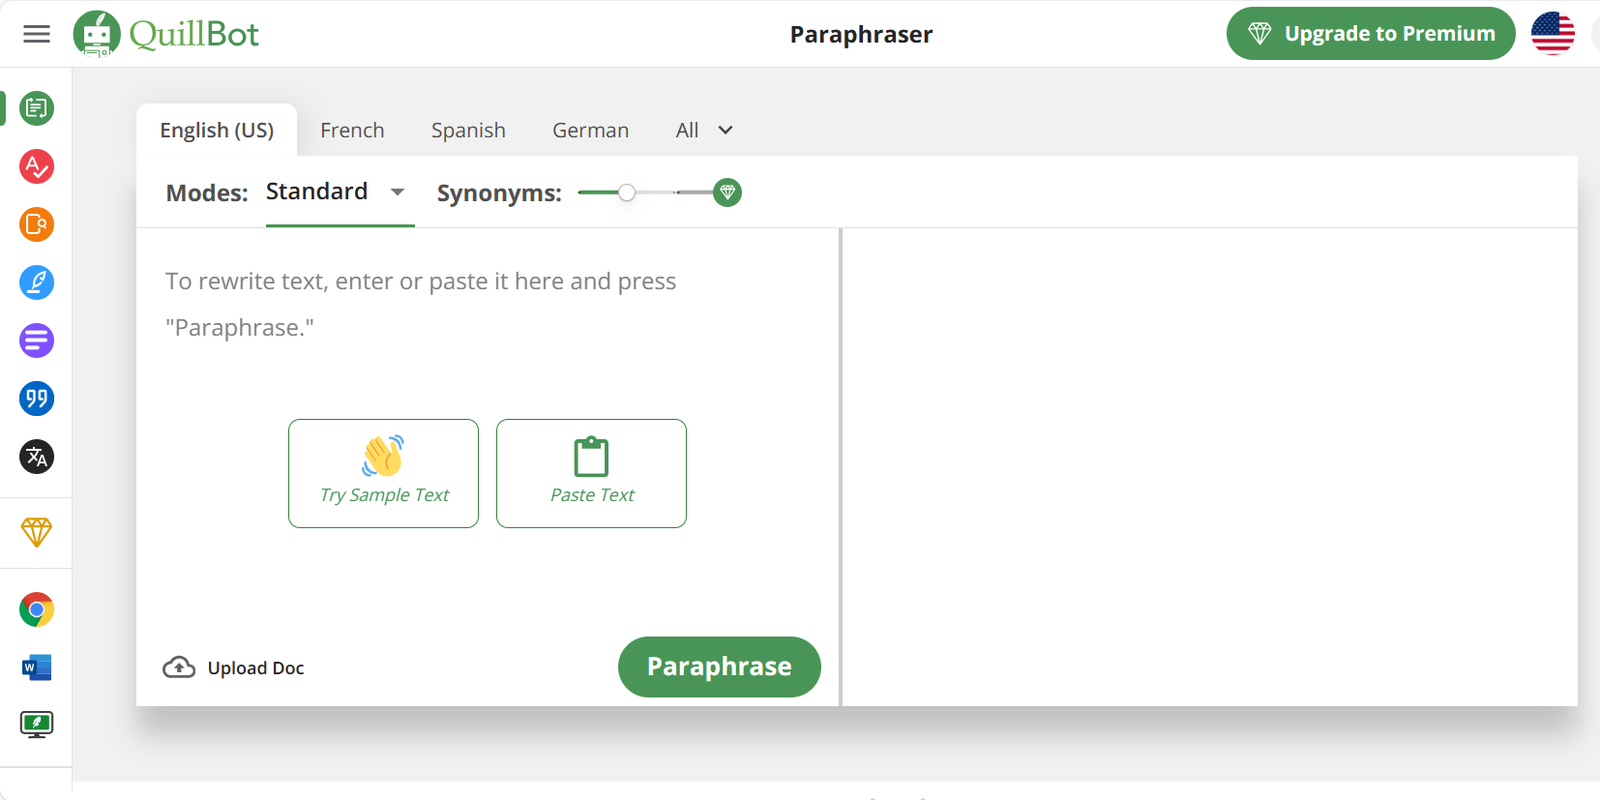Viewport: 1600px width, 800px height.
Task: Click the Upload Doc cloud icon
Action: coord(179,667)
